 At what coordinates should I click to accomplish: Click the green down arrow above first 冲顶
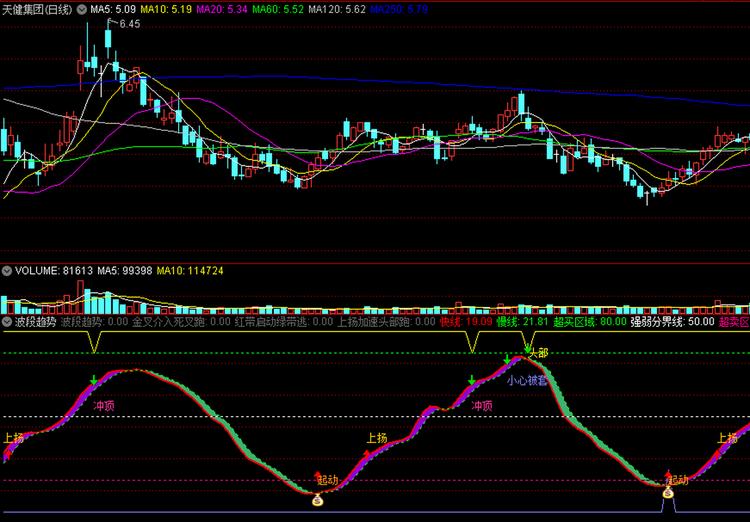(x=94, y=380)
